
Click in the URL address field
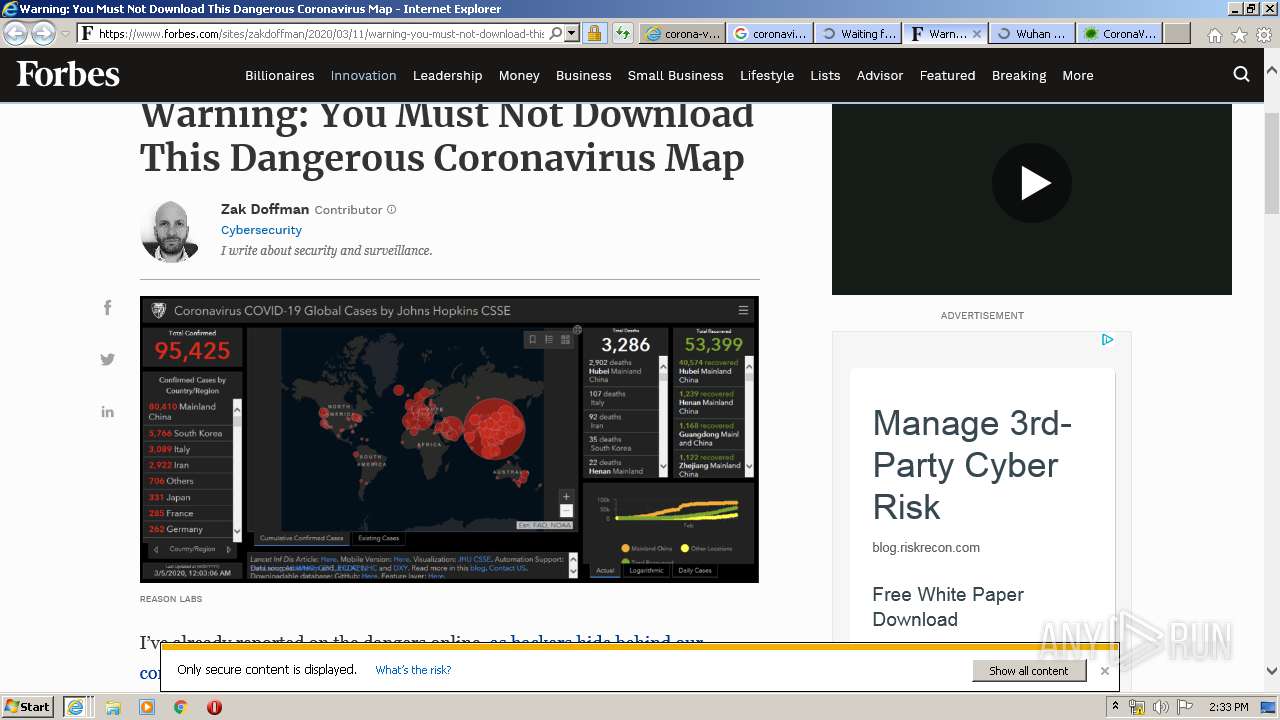[320, 33]
